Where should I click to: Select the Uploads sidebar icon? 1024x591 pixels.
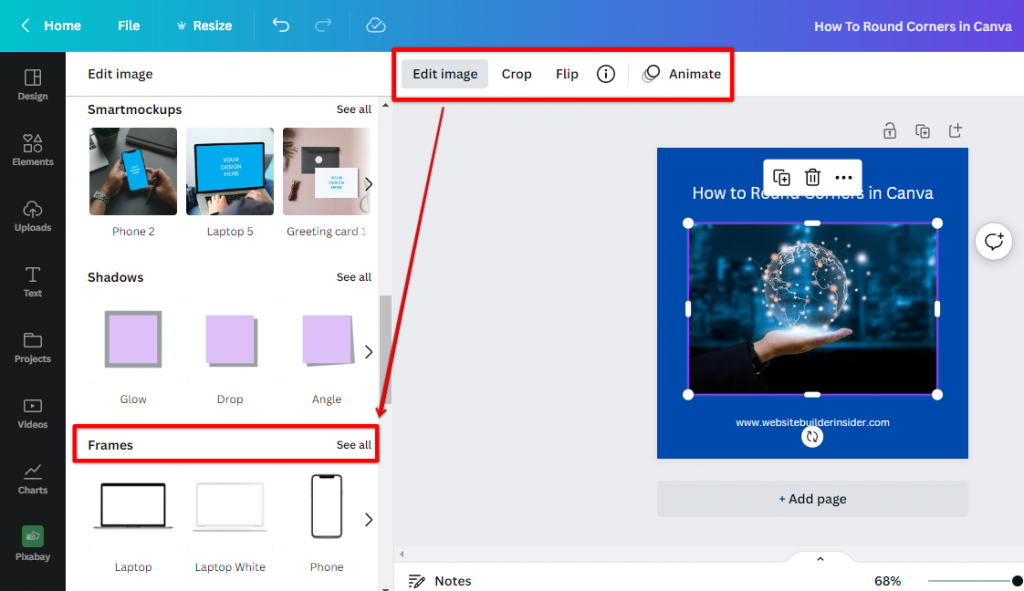32,216
